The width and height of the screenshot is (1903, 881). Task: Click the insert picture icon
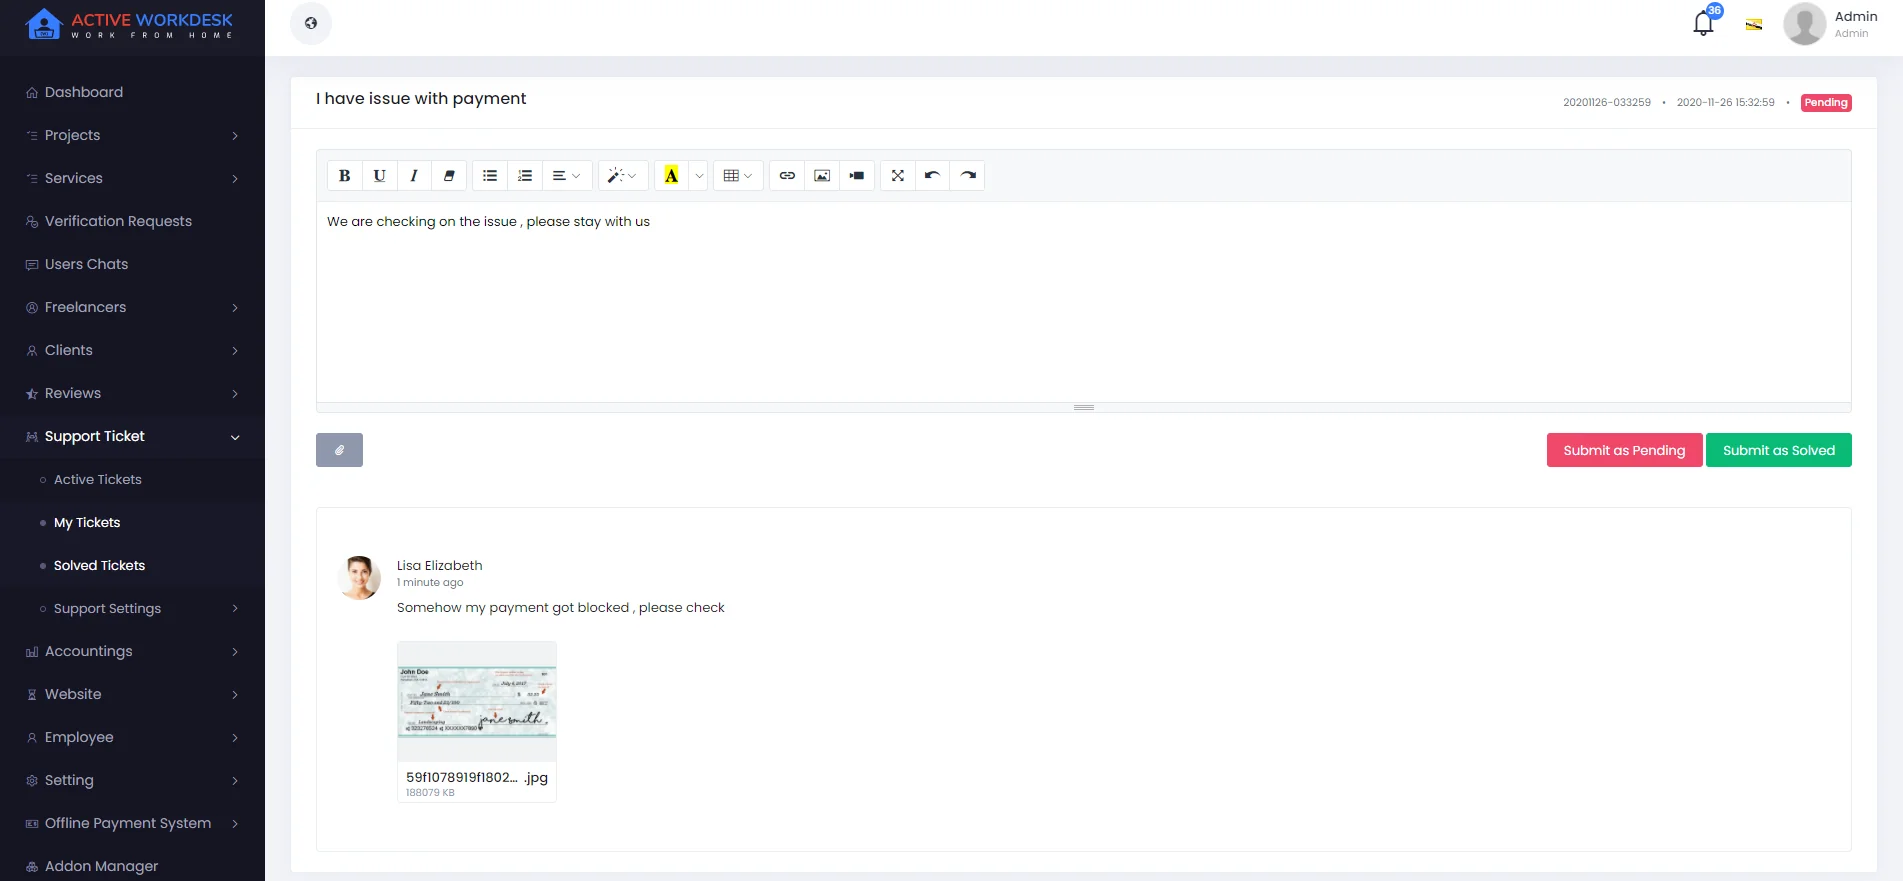click(x=822, y=176)
